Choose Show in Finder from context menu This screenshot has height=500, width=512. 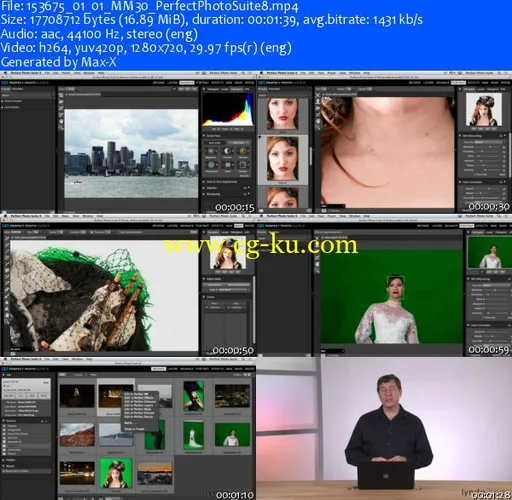click(x=134, y=429)
